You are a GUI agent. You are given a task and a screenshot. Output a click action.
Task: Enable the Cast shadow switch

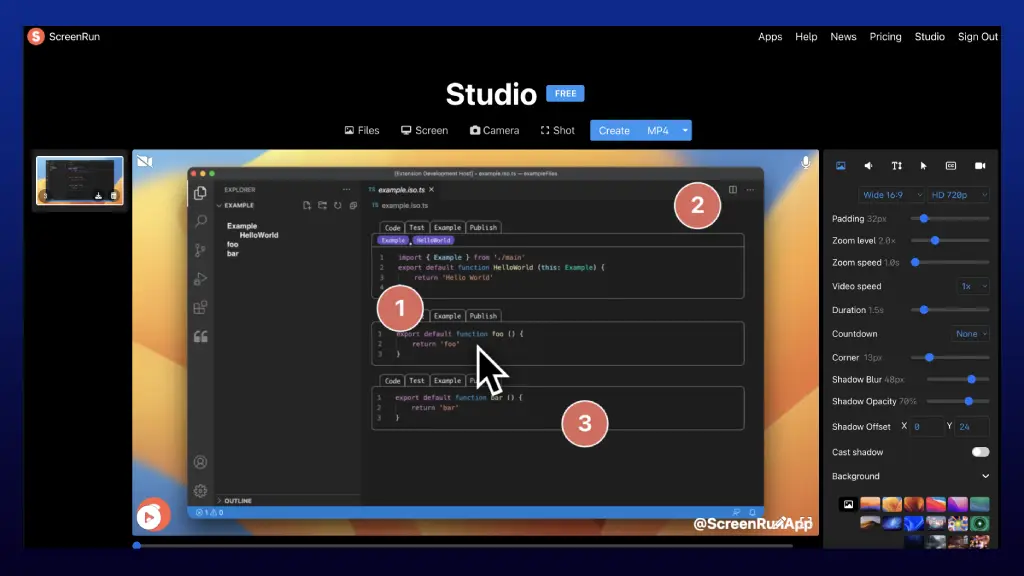pos(980,452)
